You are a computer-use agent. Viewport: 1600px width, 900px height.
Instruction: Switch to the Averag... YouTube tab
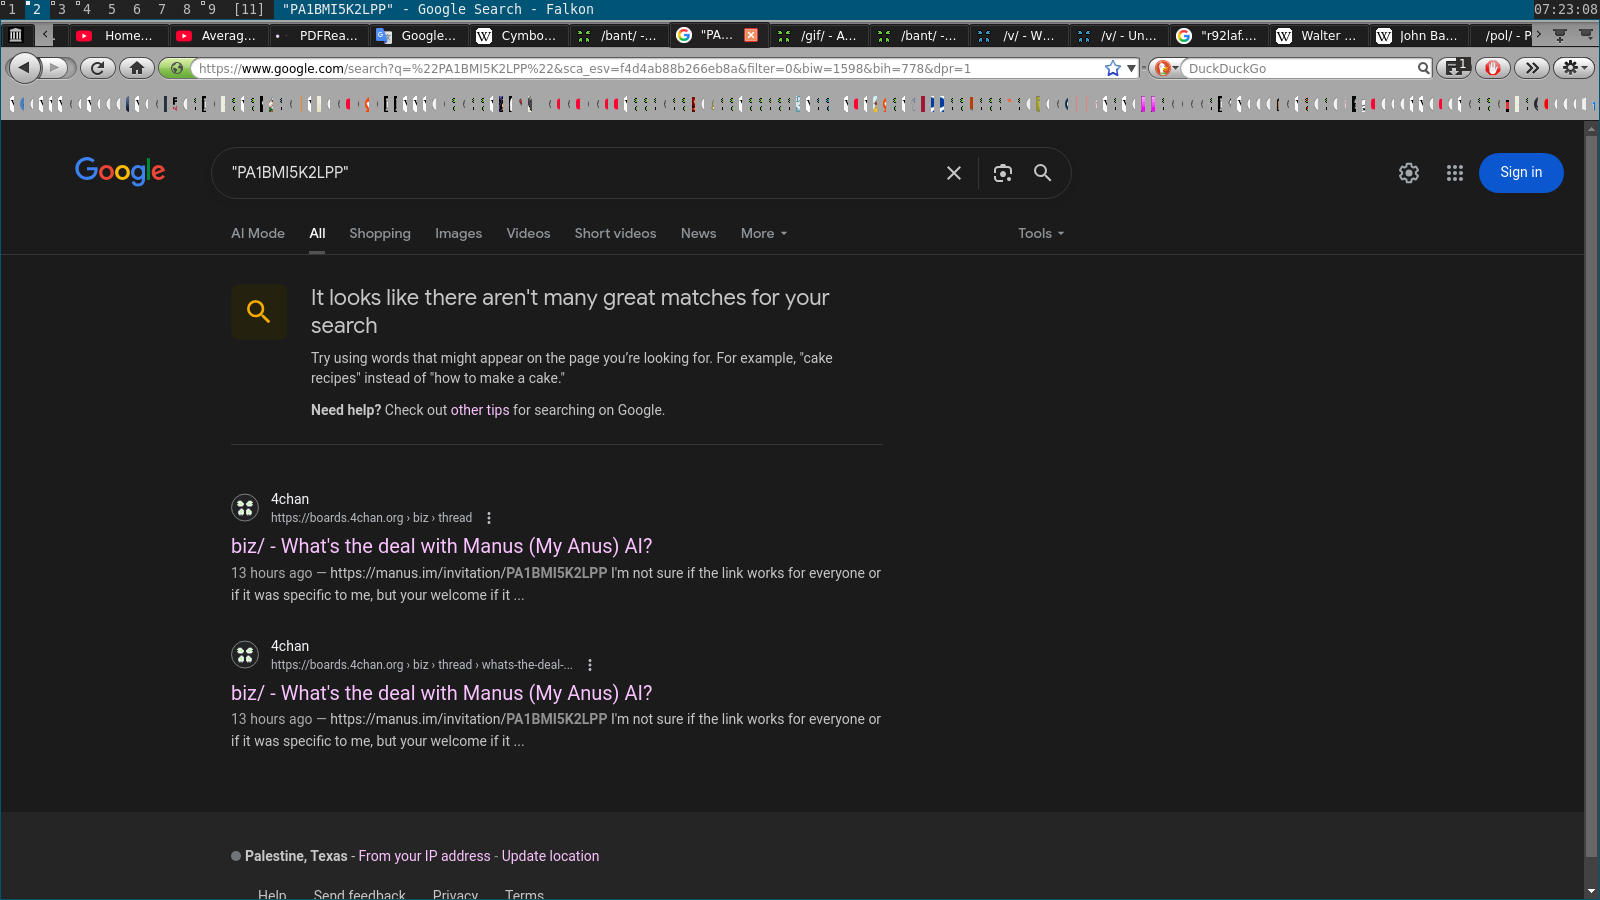point(218,35)
